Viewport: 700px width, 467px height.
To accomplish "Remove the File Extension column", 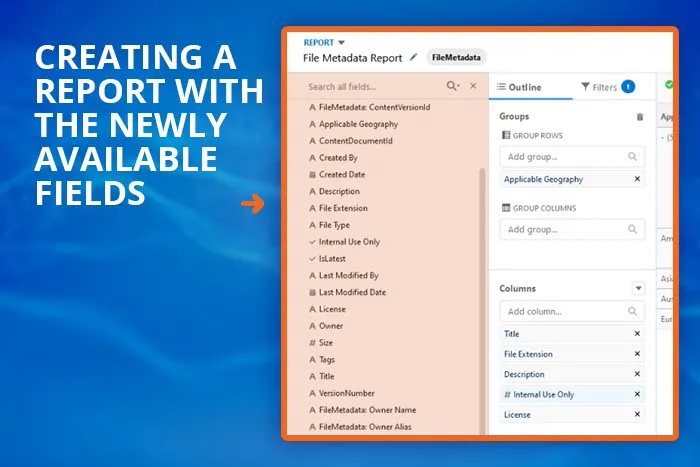I will pos(638,354).
